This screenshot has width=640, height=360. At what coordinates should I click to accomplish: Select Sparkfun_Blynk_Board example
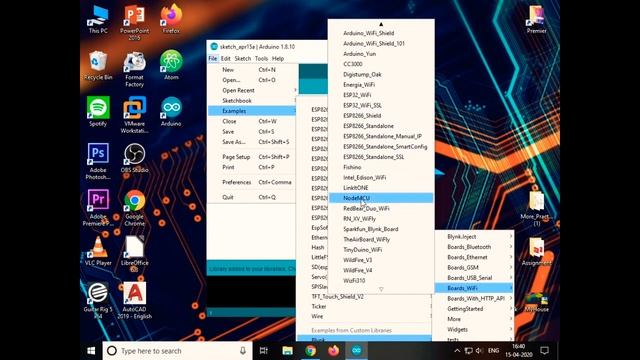click(381, 229)
